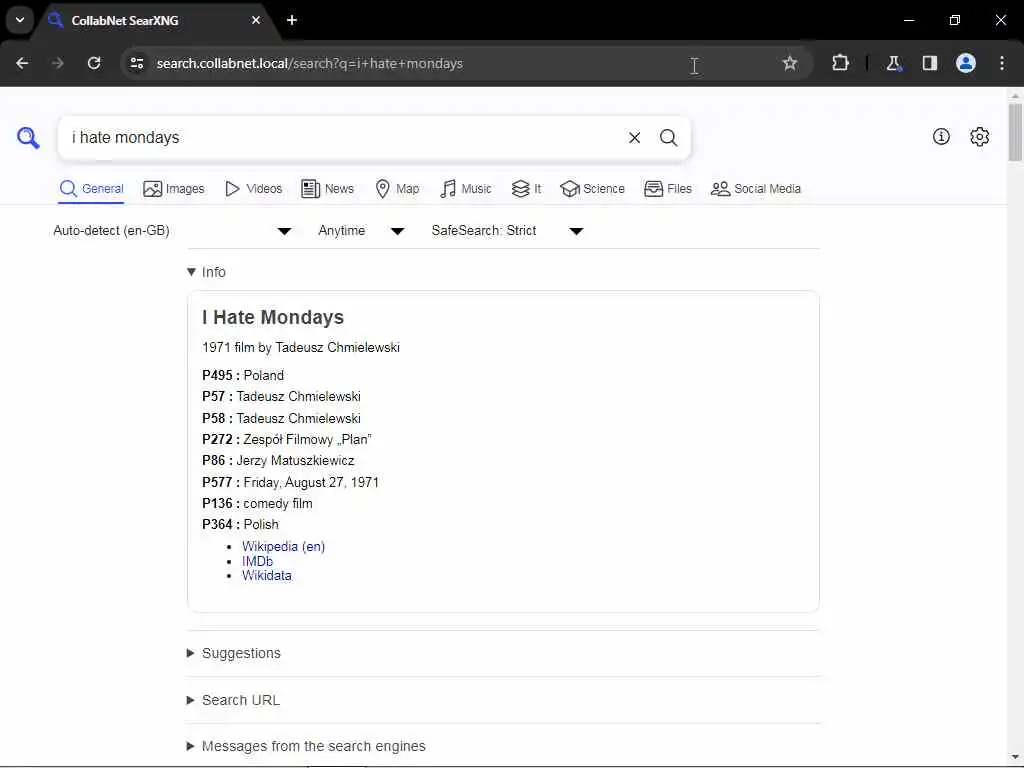Switch to the It category
The image size is (1024, 768).
tap(526, 189)
